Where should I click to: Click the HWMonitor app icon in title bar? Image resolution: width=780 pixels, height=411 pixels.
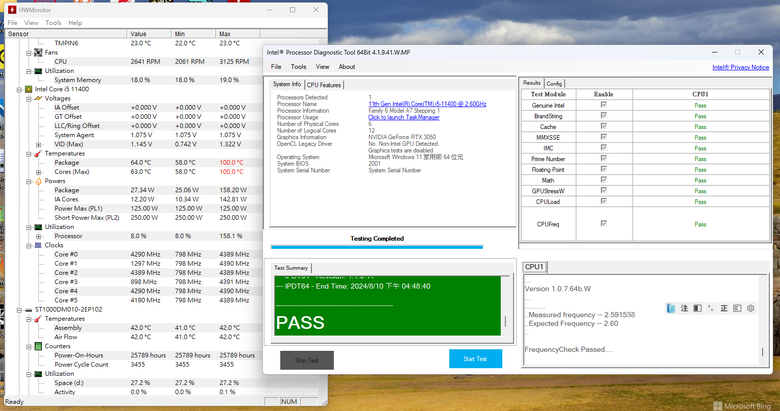12,9
